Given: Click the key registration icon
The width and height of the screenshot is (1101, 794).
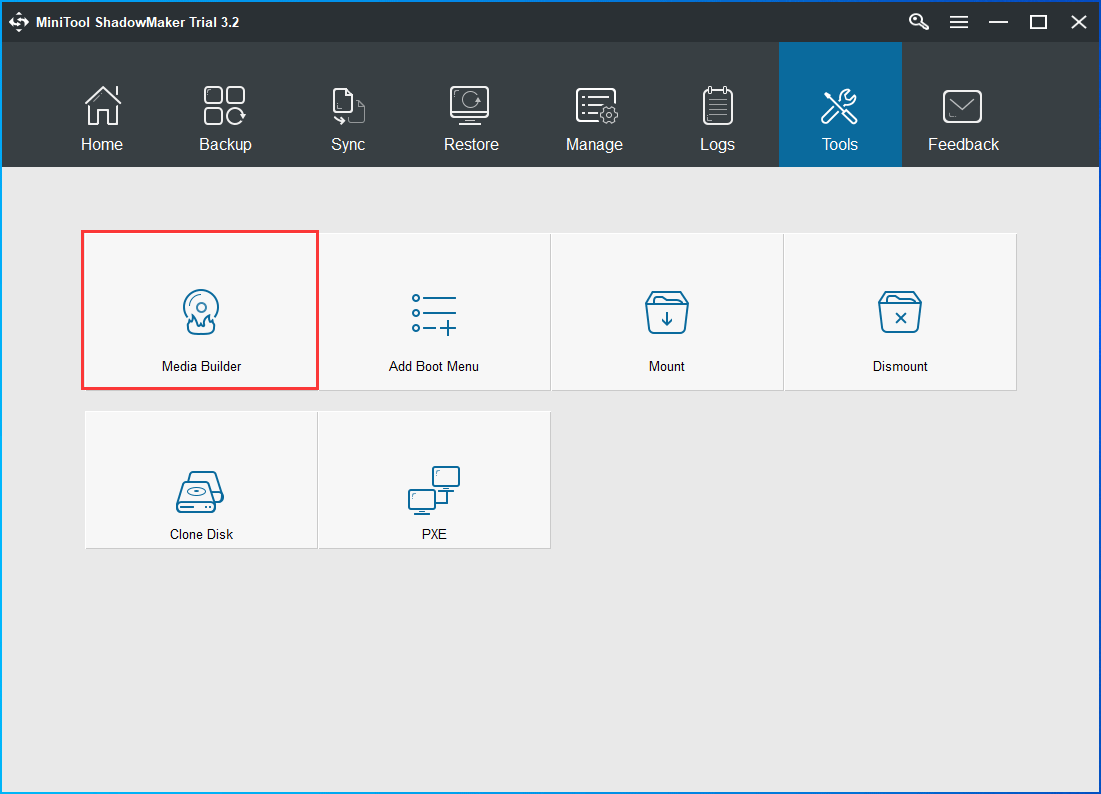Looking at the screenshot, I should point(918,22).
